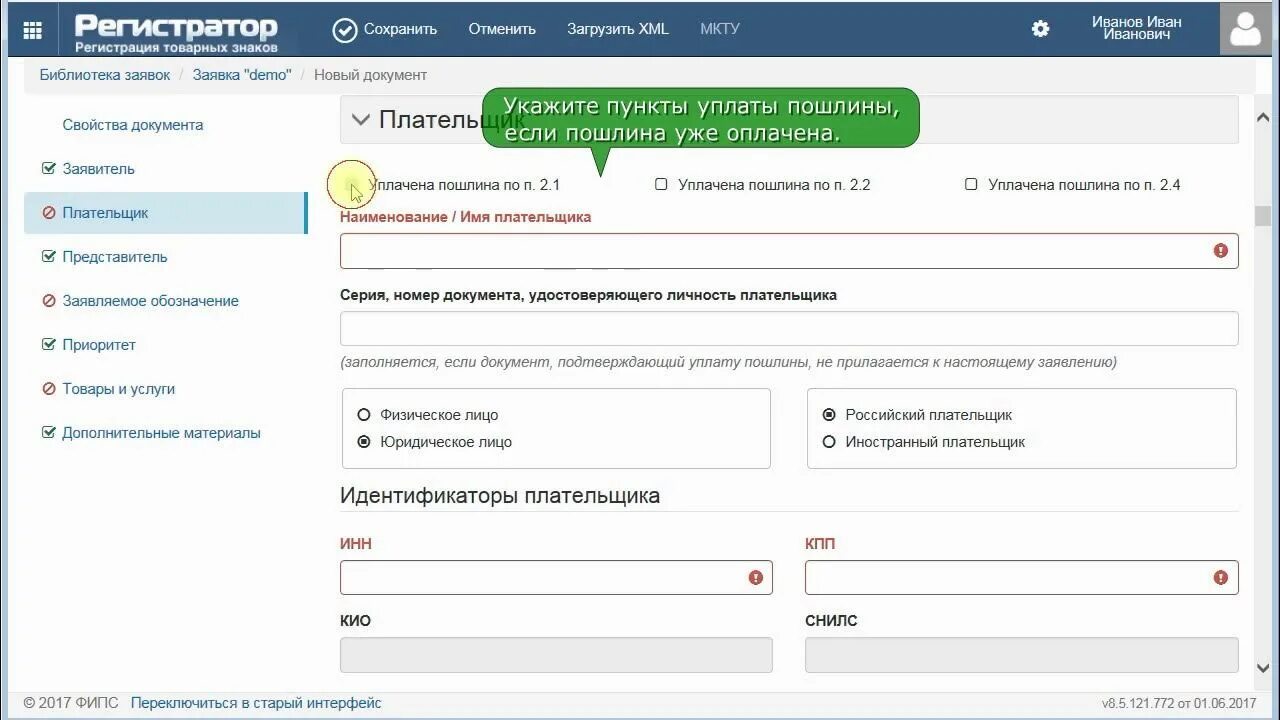
Task: Select Физическое лицо radio button
Action: tap(364, 415)
